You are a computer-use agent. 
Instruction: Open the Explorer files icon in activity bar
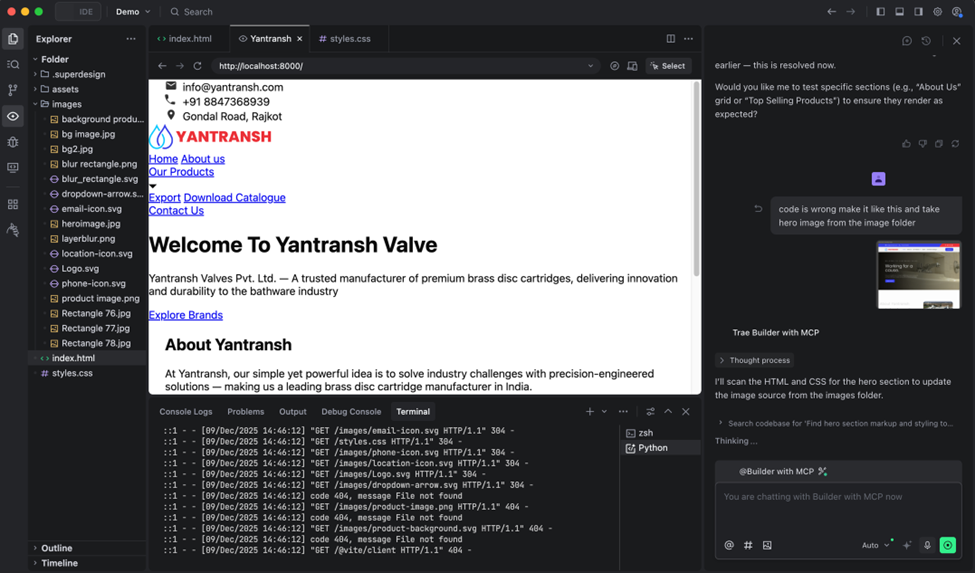[13, 39]
